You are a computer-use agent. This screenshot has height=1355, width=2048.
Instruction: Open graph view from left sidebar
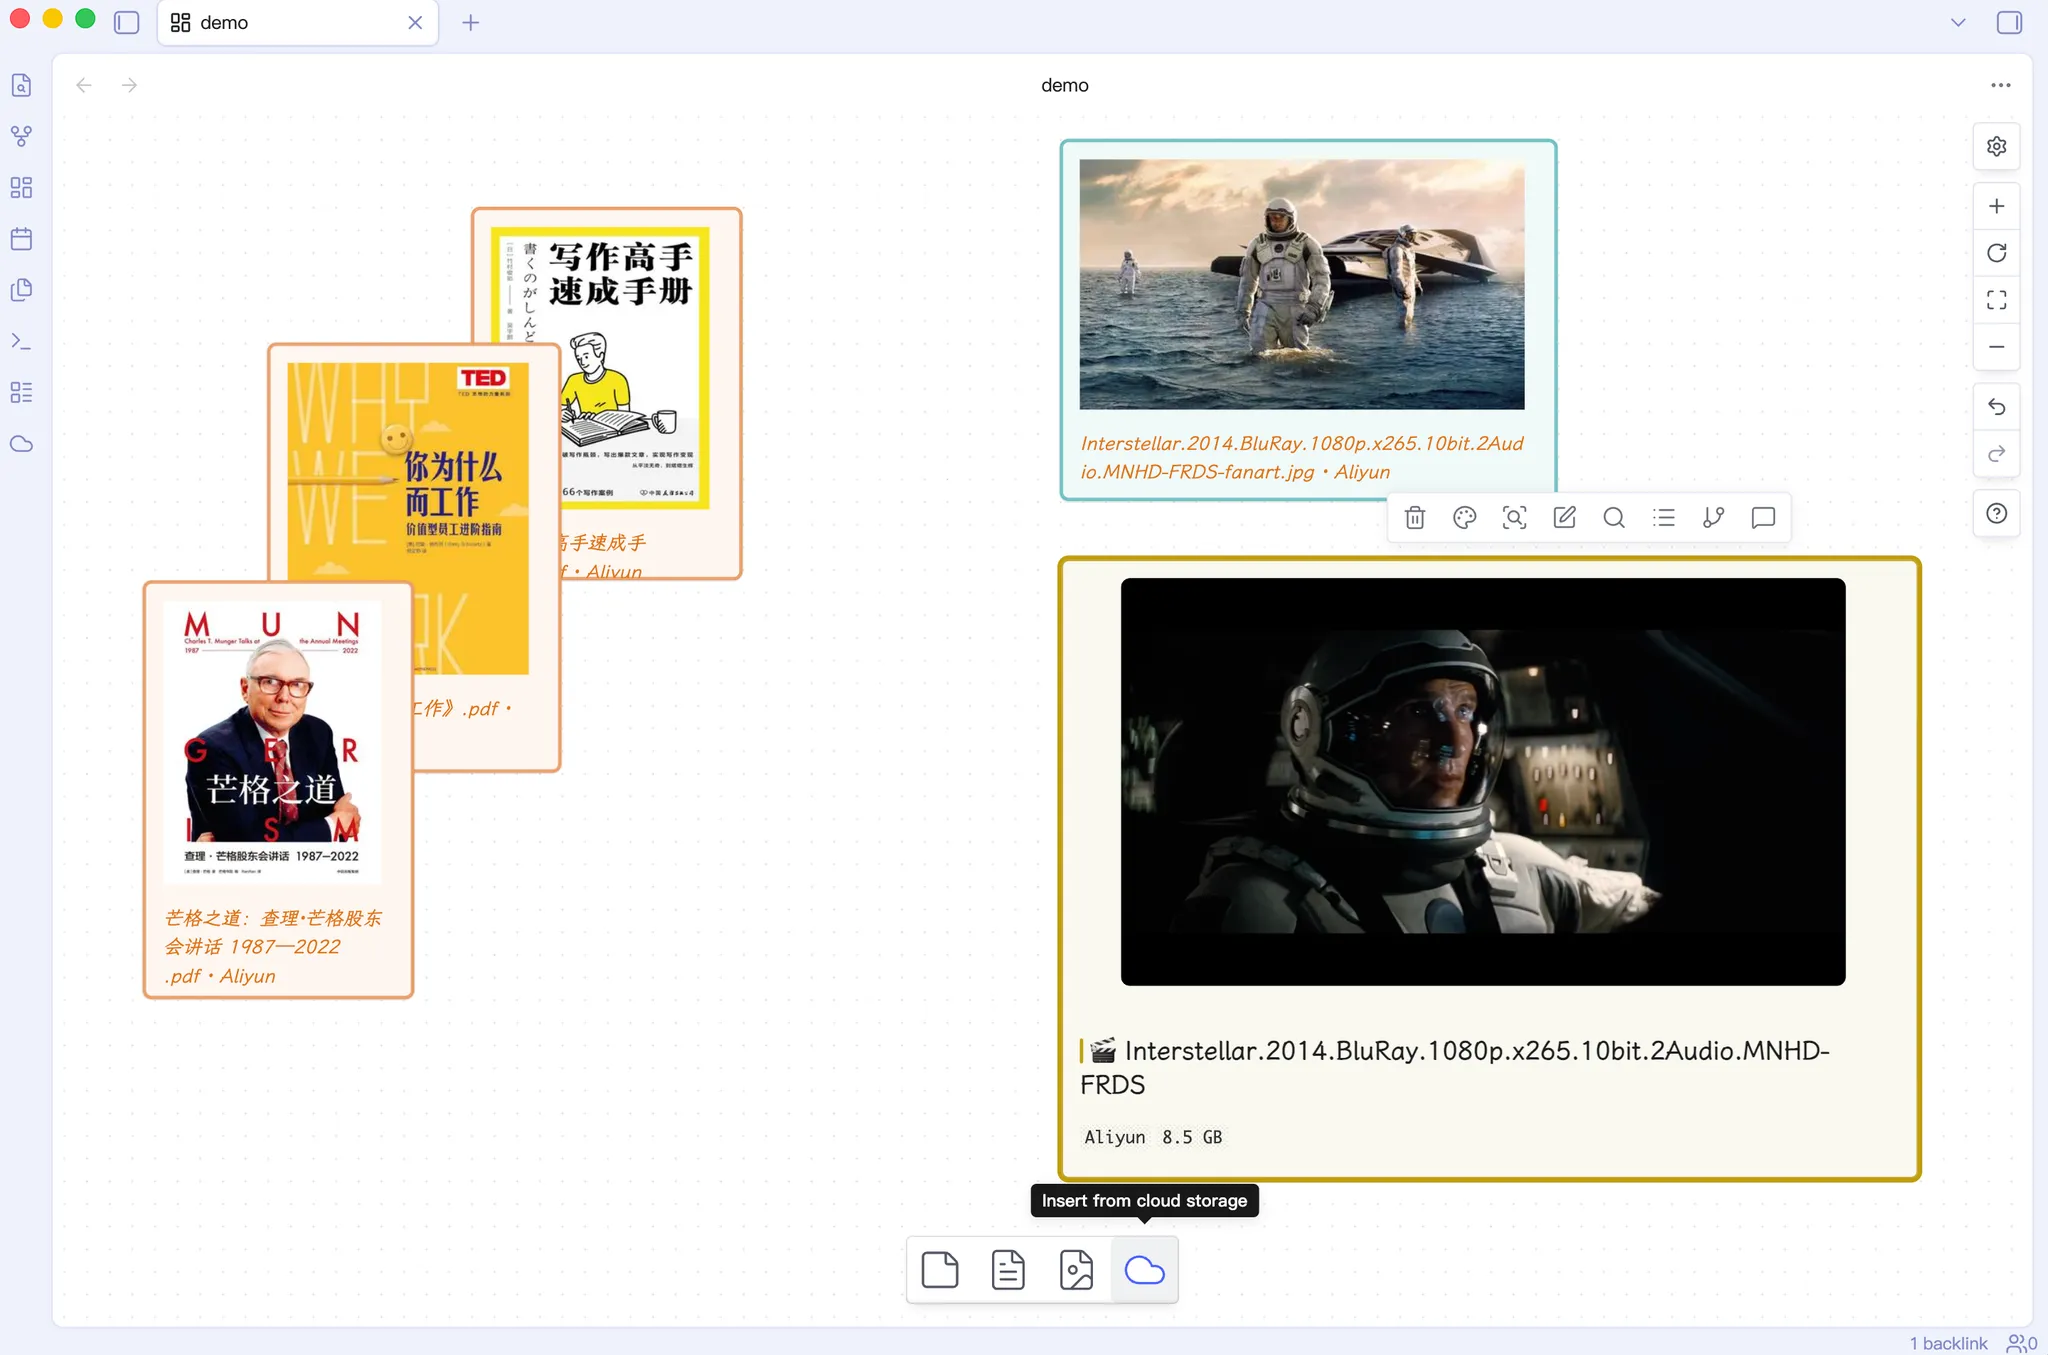point(21,136)
